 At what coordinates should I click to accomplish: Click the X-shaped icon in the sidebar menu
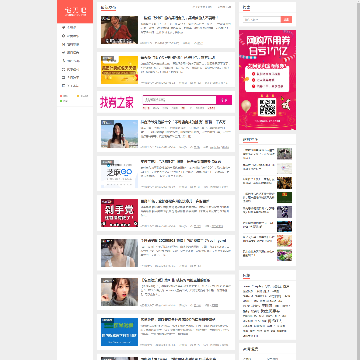click(x=63, y=44)
